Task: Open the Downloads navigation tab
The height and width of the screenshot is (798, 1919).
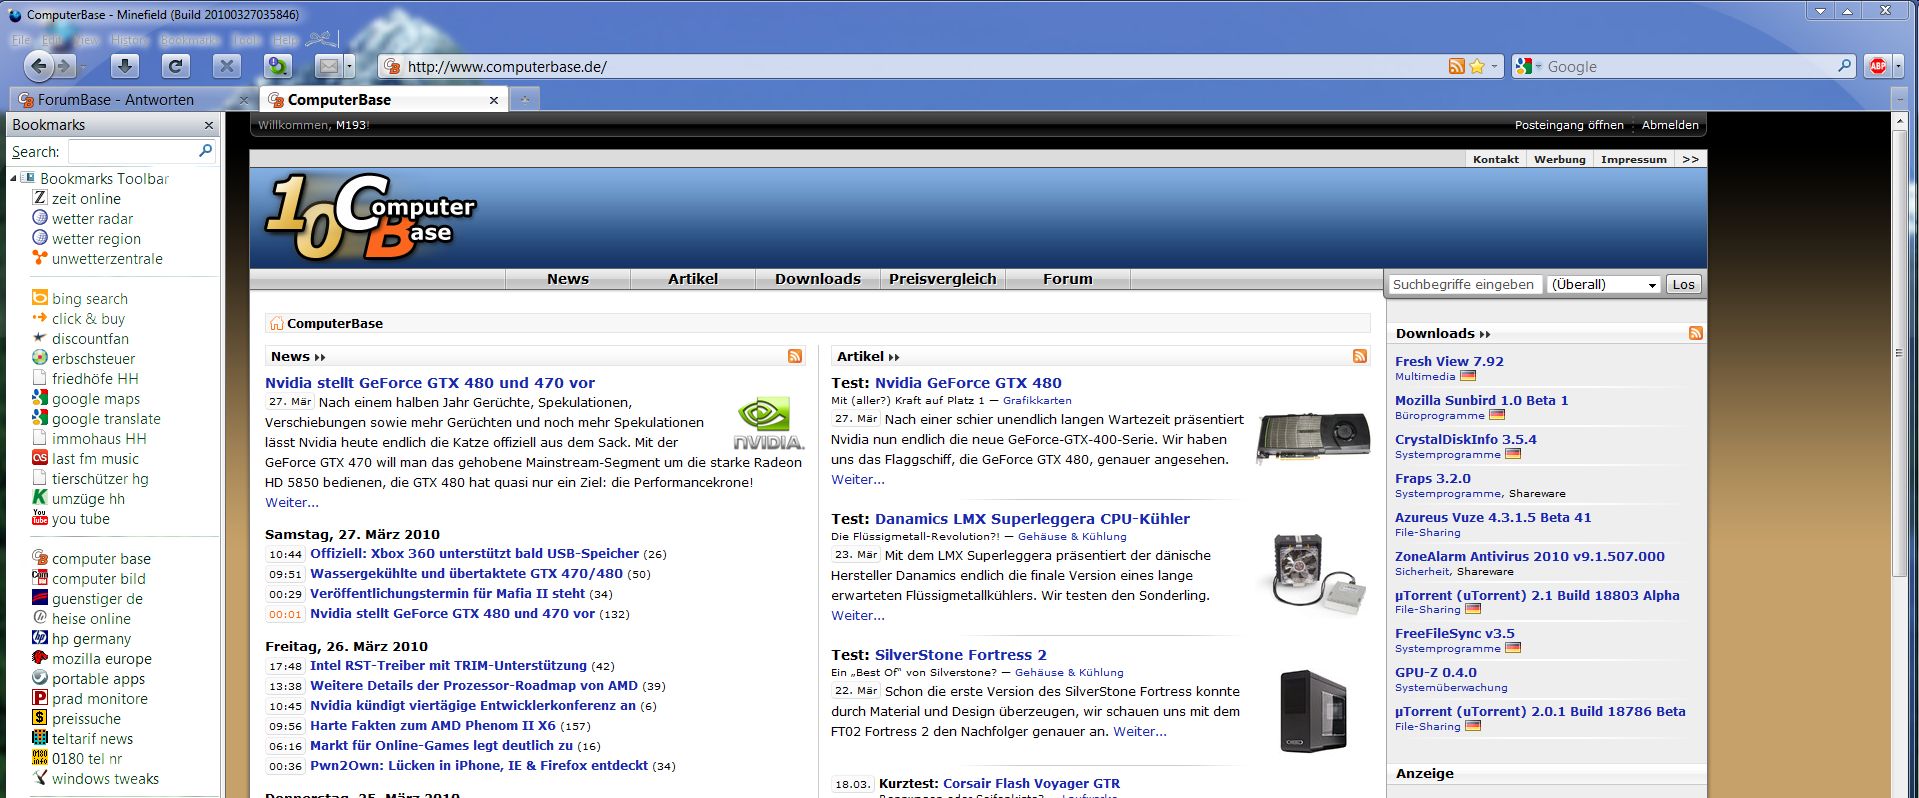Action: pos(818,279)
